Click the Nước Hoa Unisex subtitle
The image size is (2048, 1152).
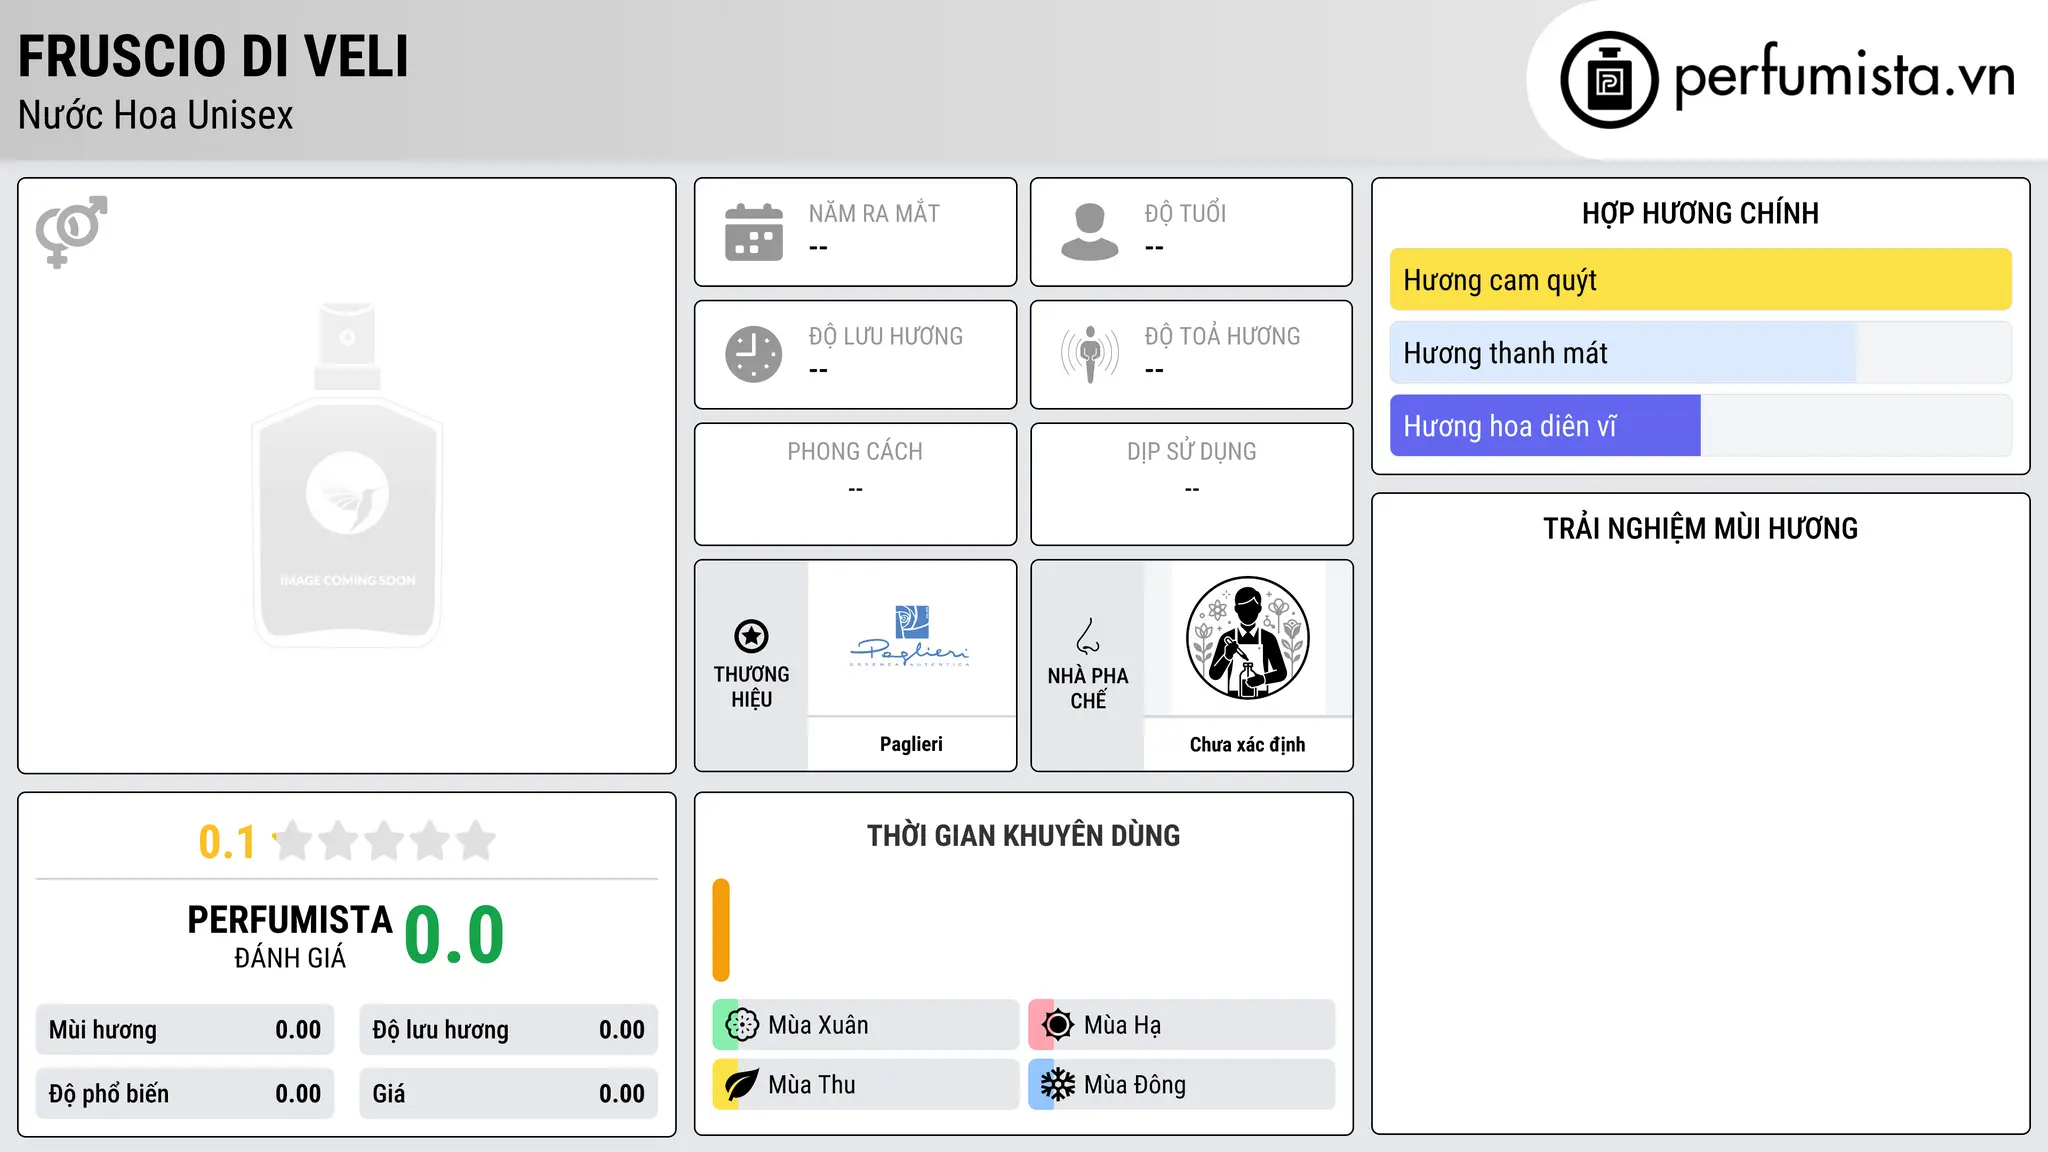click(156, 115)
